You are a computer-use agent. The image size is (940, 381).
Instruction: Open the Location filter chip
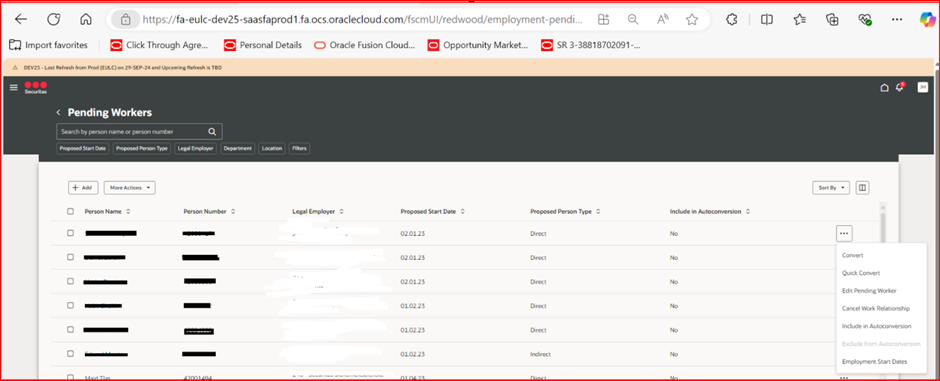(x=272, y=148)
